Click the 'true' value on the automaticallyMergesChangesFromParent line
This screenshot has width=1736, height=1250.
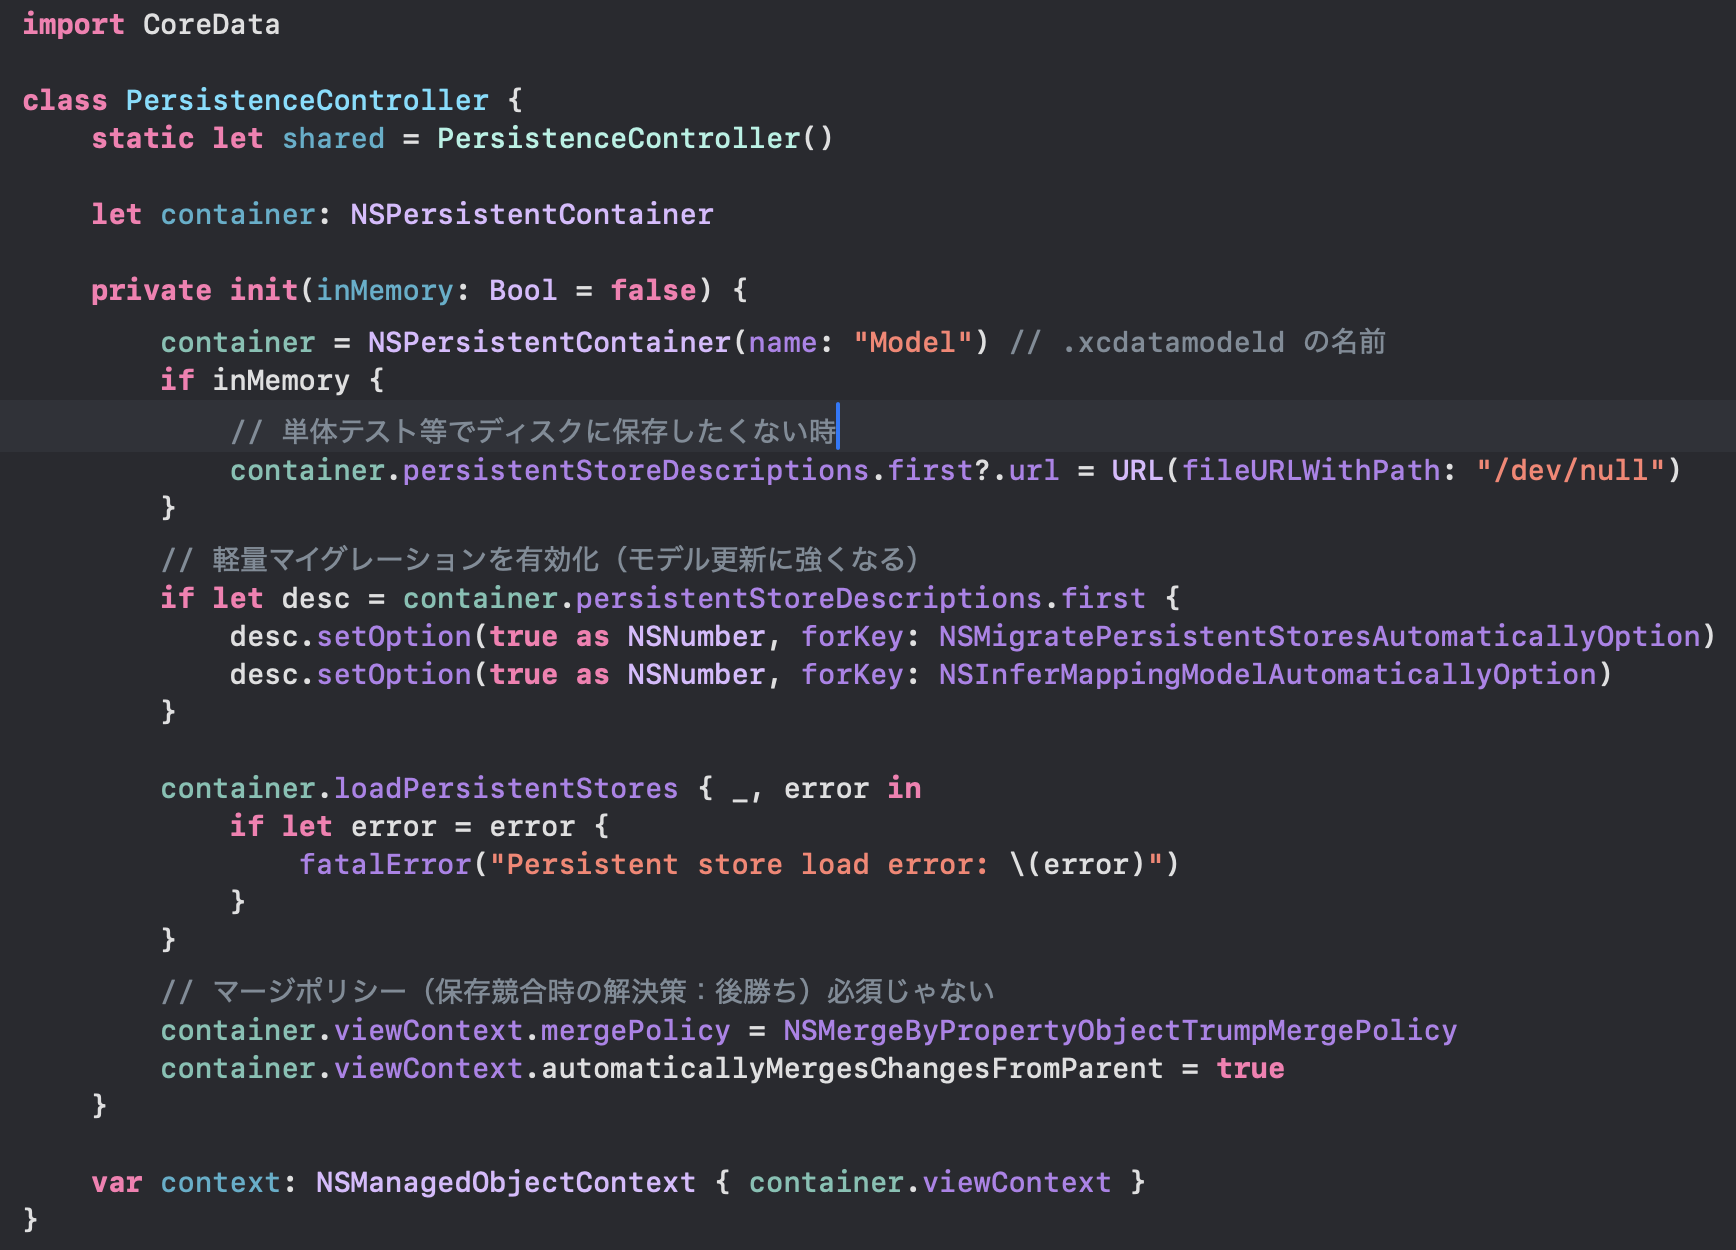tap(1250, 1068)
